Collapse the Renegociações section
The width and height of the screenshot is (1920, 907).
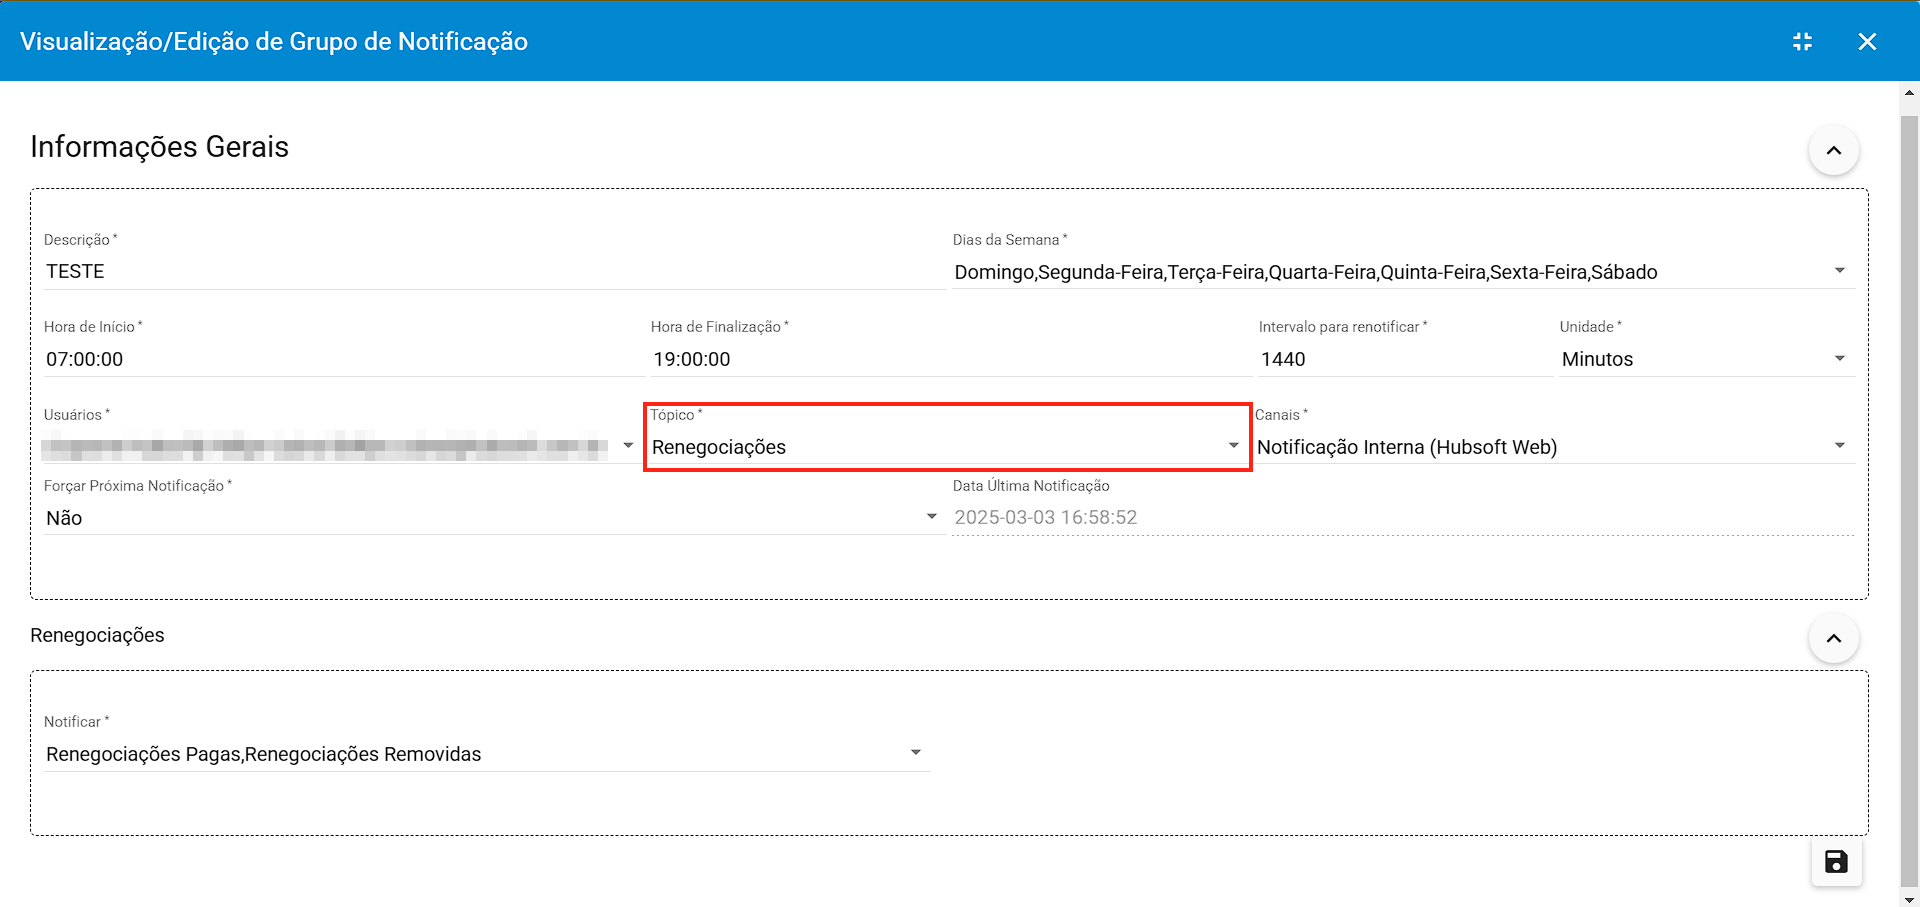point(1834,638)
